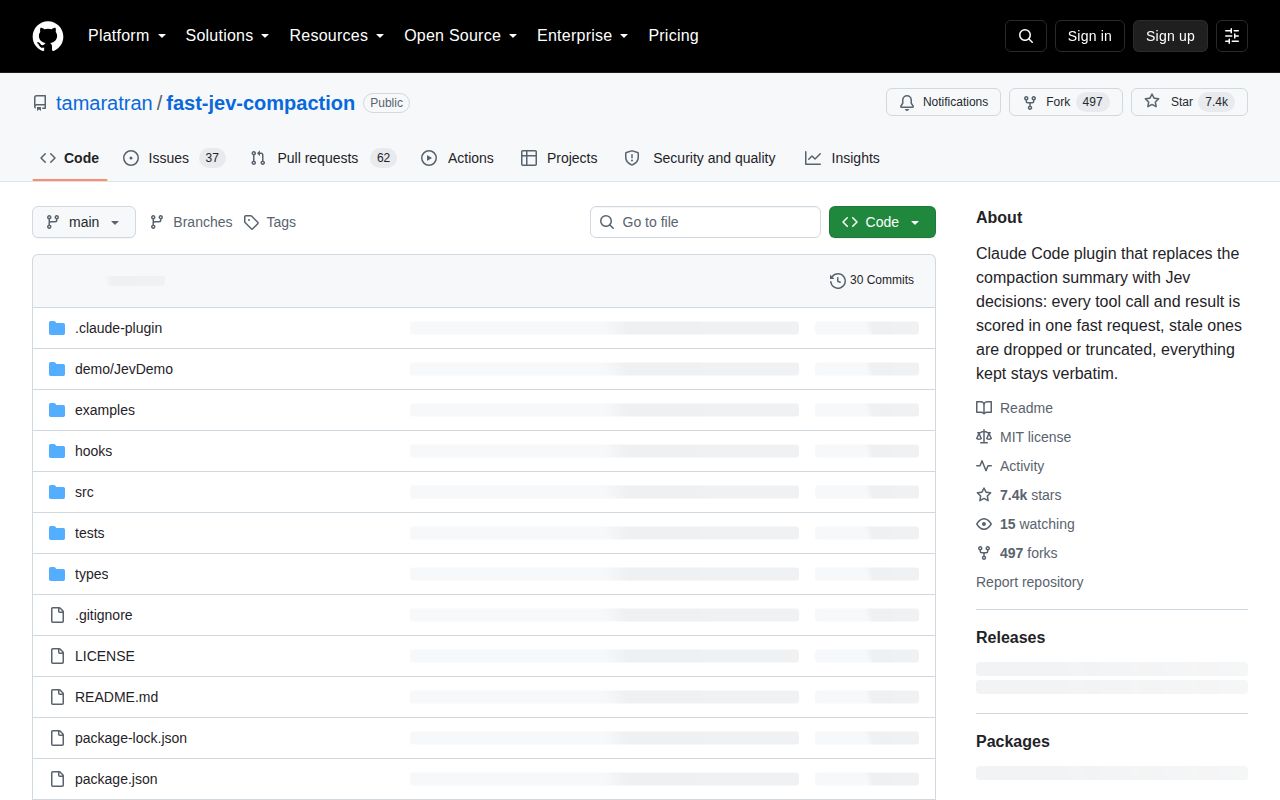Image resolution: width=1280 pixels, height=800 pixels.
Task: Open the examples folder name
Action: (x=105, y=410)
